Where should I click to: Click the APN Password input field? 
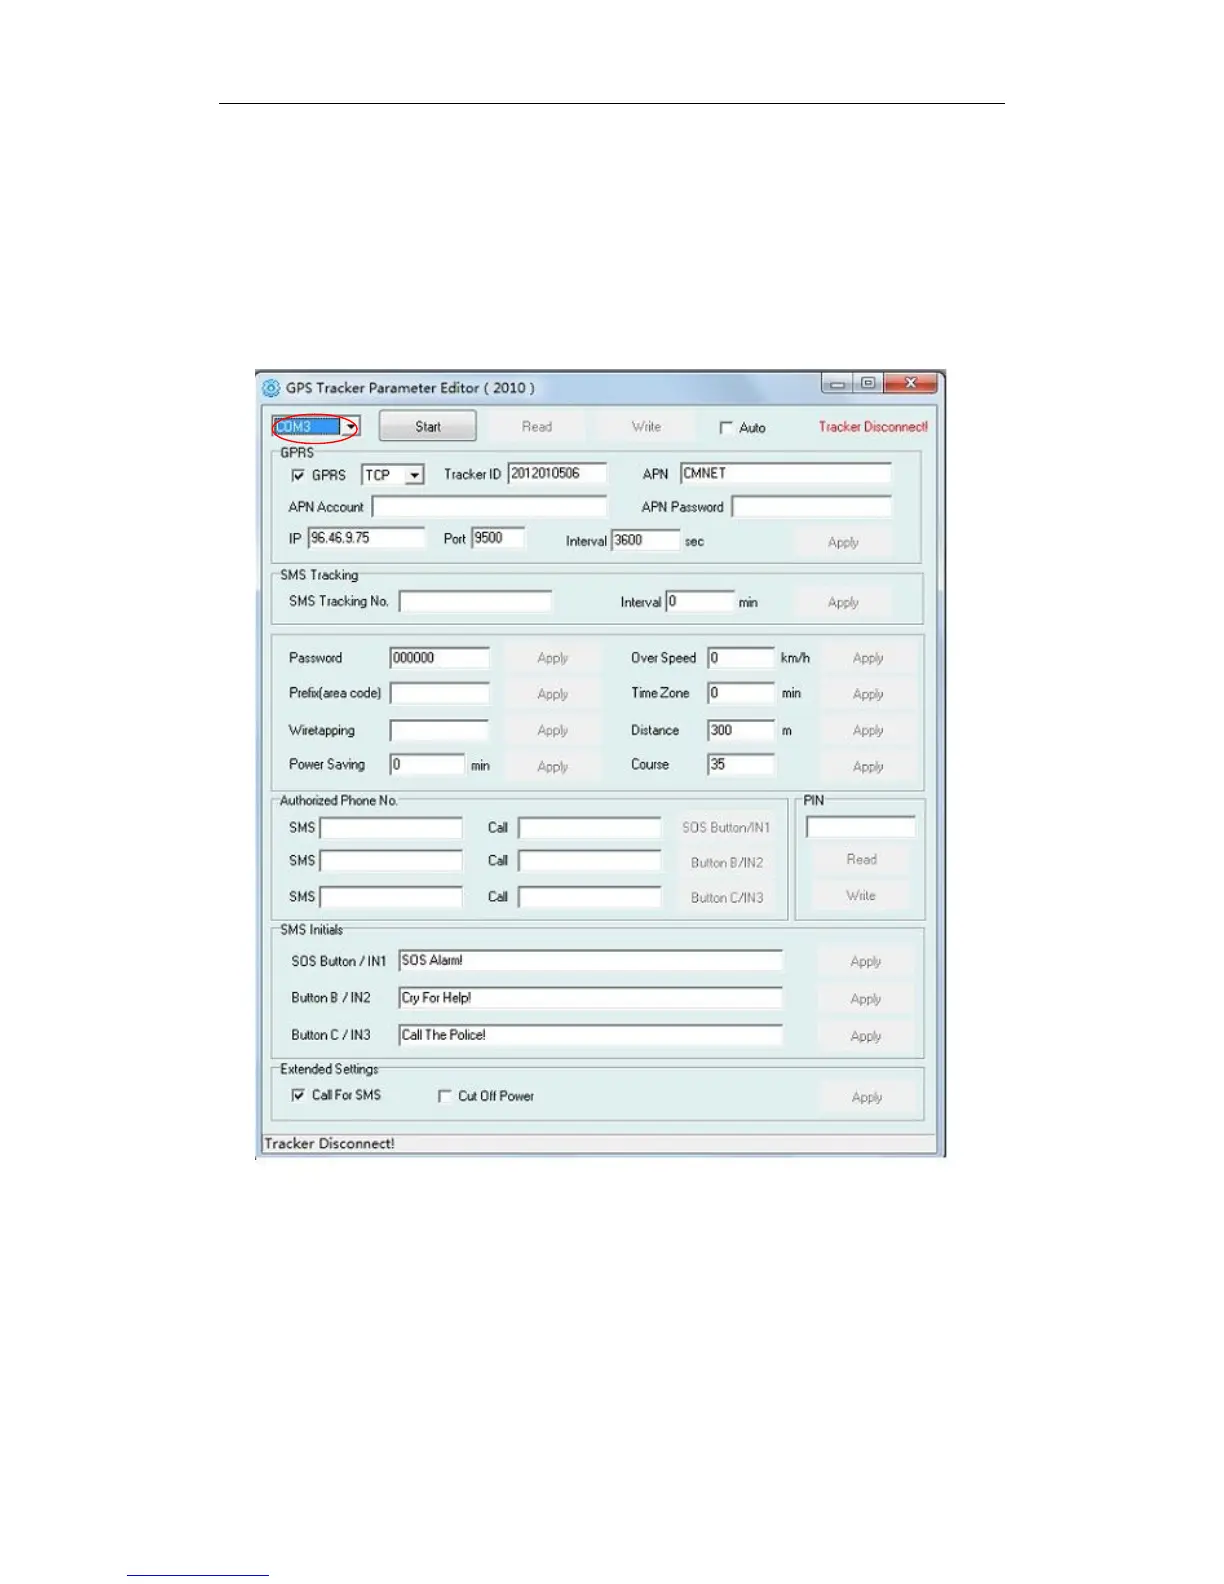(x=811, y=507)
